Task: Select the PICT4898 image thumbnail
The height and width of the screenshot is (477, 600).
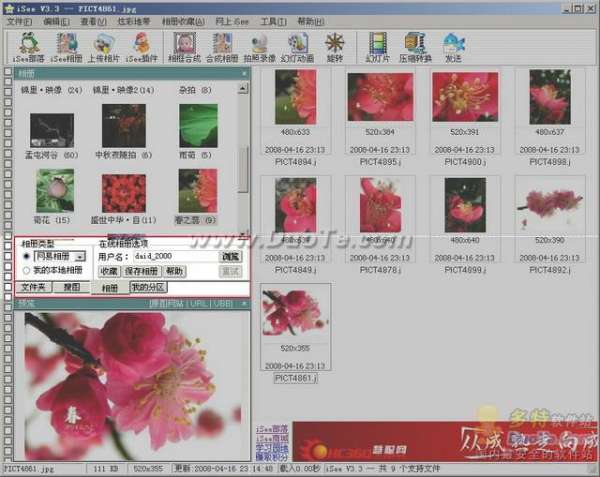Action: pos(550,97)
